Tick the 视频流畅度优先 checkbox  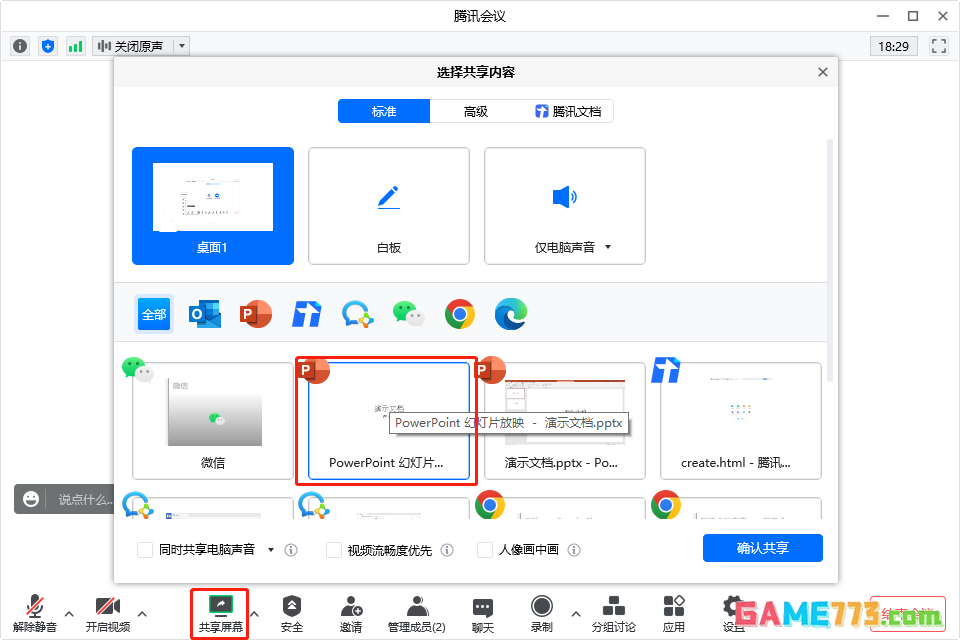(x=335, y=550)
